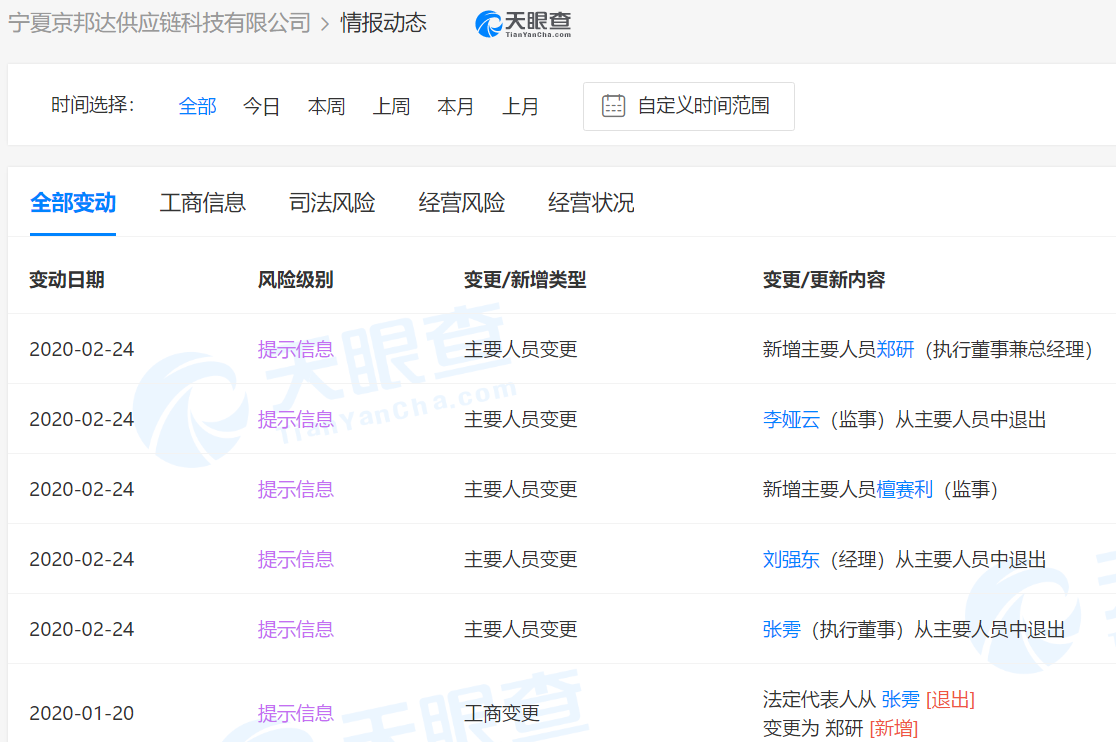Screen dimensions: 1116x742
Task: Open 刘强东 person link
Action: tap(791, 560)
